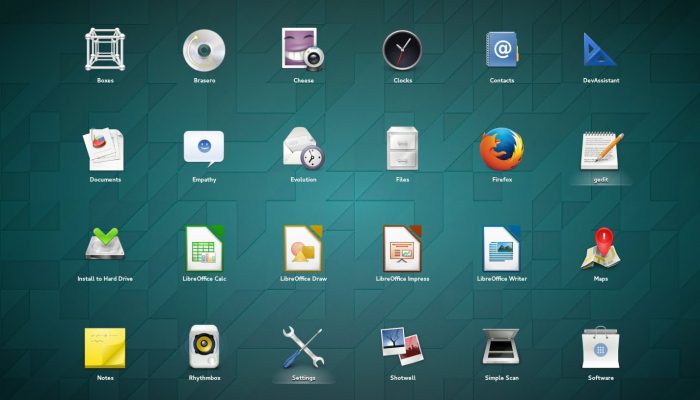Launch LibreOffice Impress presentation app
This screenshot has height=400, width=700.
(403, 248)
